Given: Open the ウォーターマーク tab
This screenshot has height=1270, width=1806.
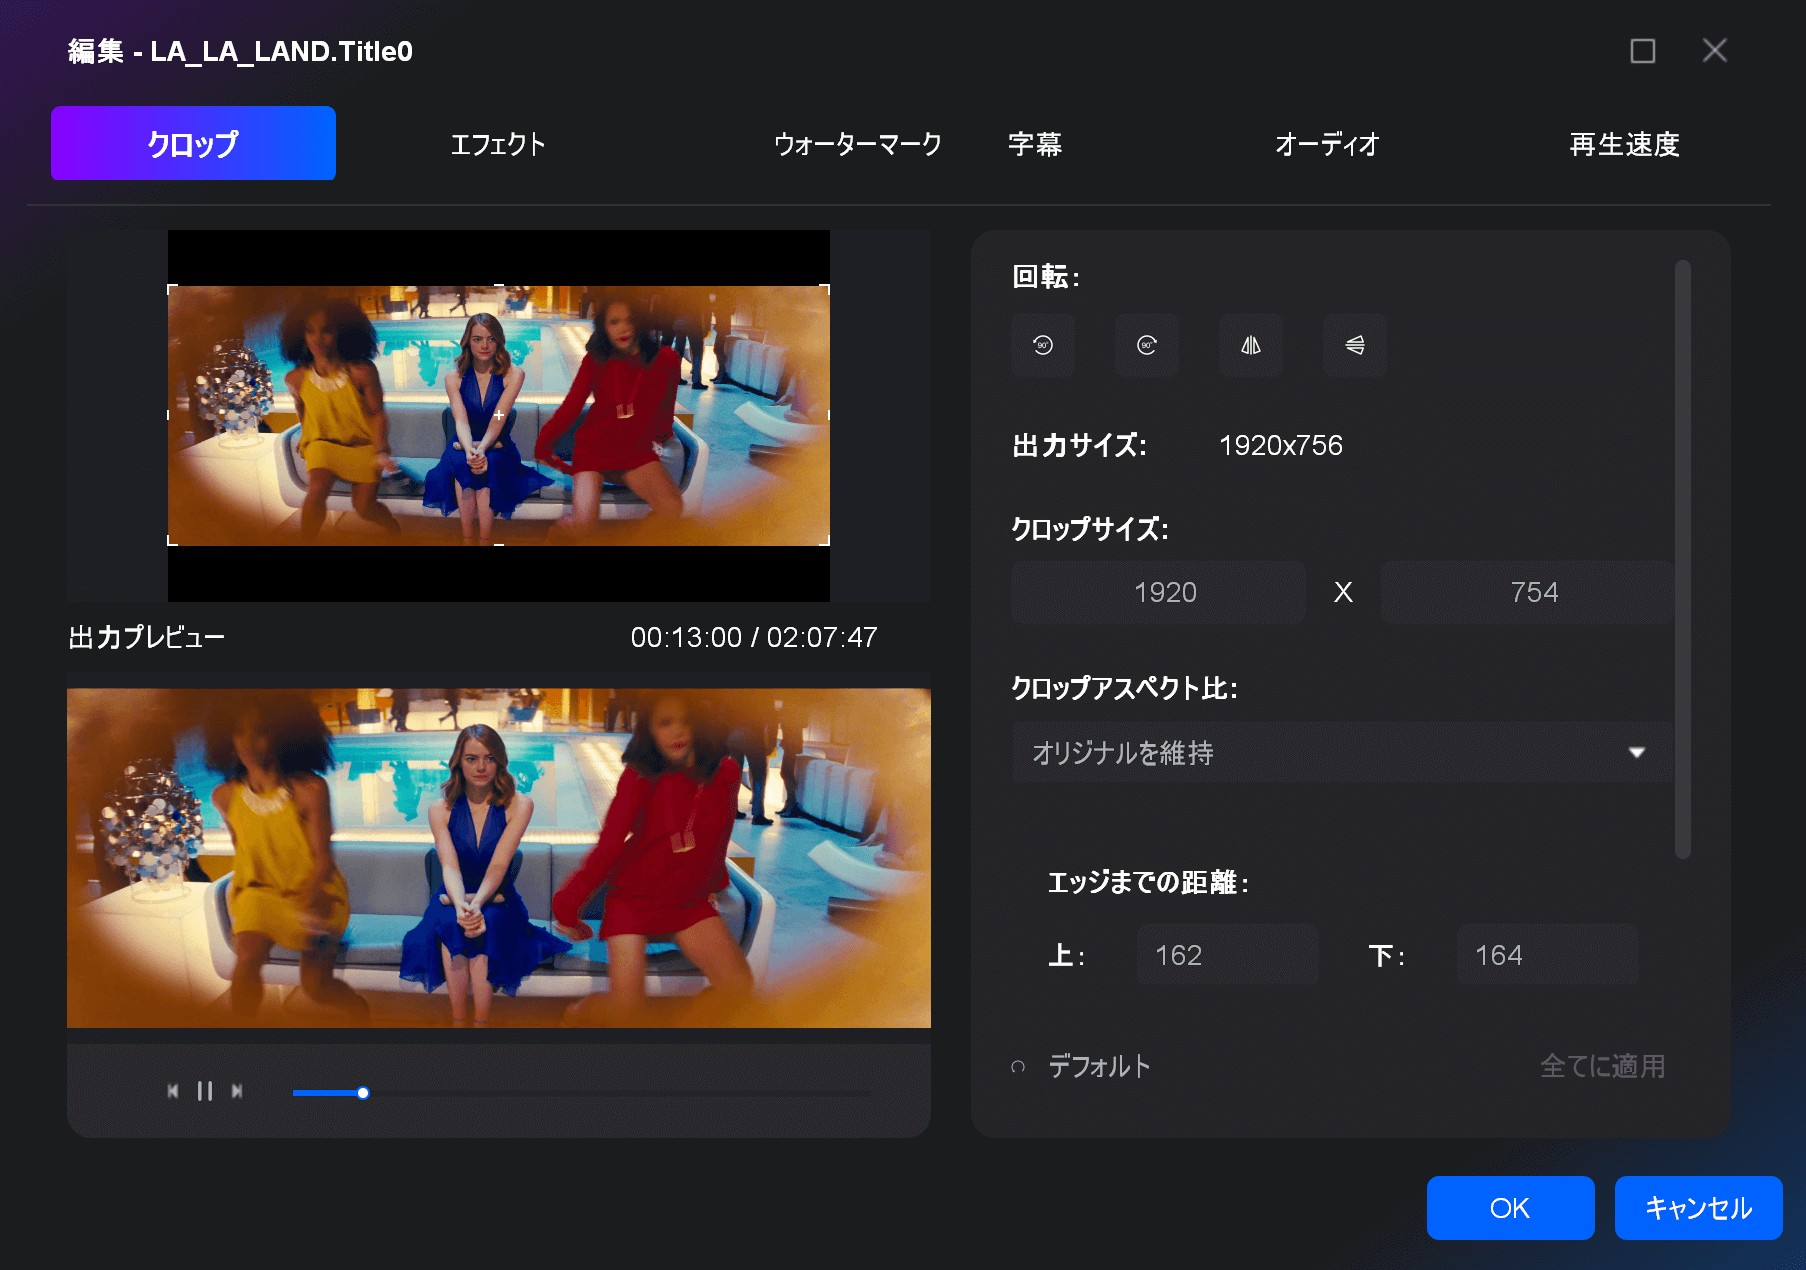Looking at the screenshot, I should pos(857,144).
